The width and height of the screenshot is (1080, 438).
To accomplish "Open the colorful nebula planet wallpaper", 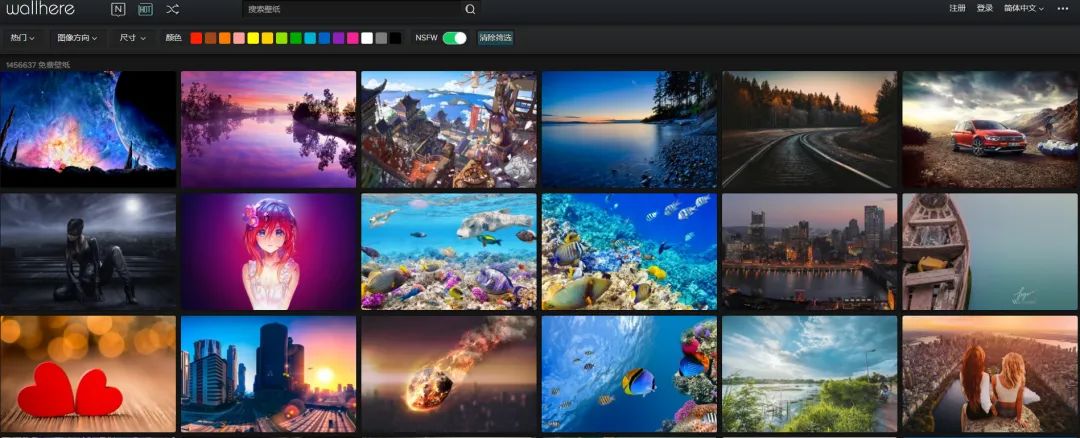I will (88, 129).
